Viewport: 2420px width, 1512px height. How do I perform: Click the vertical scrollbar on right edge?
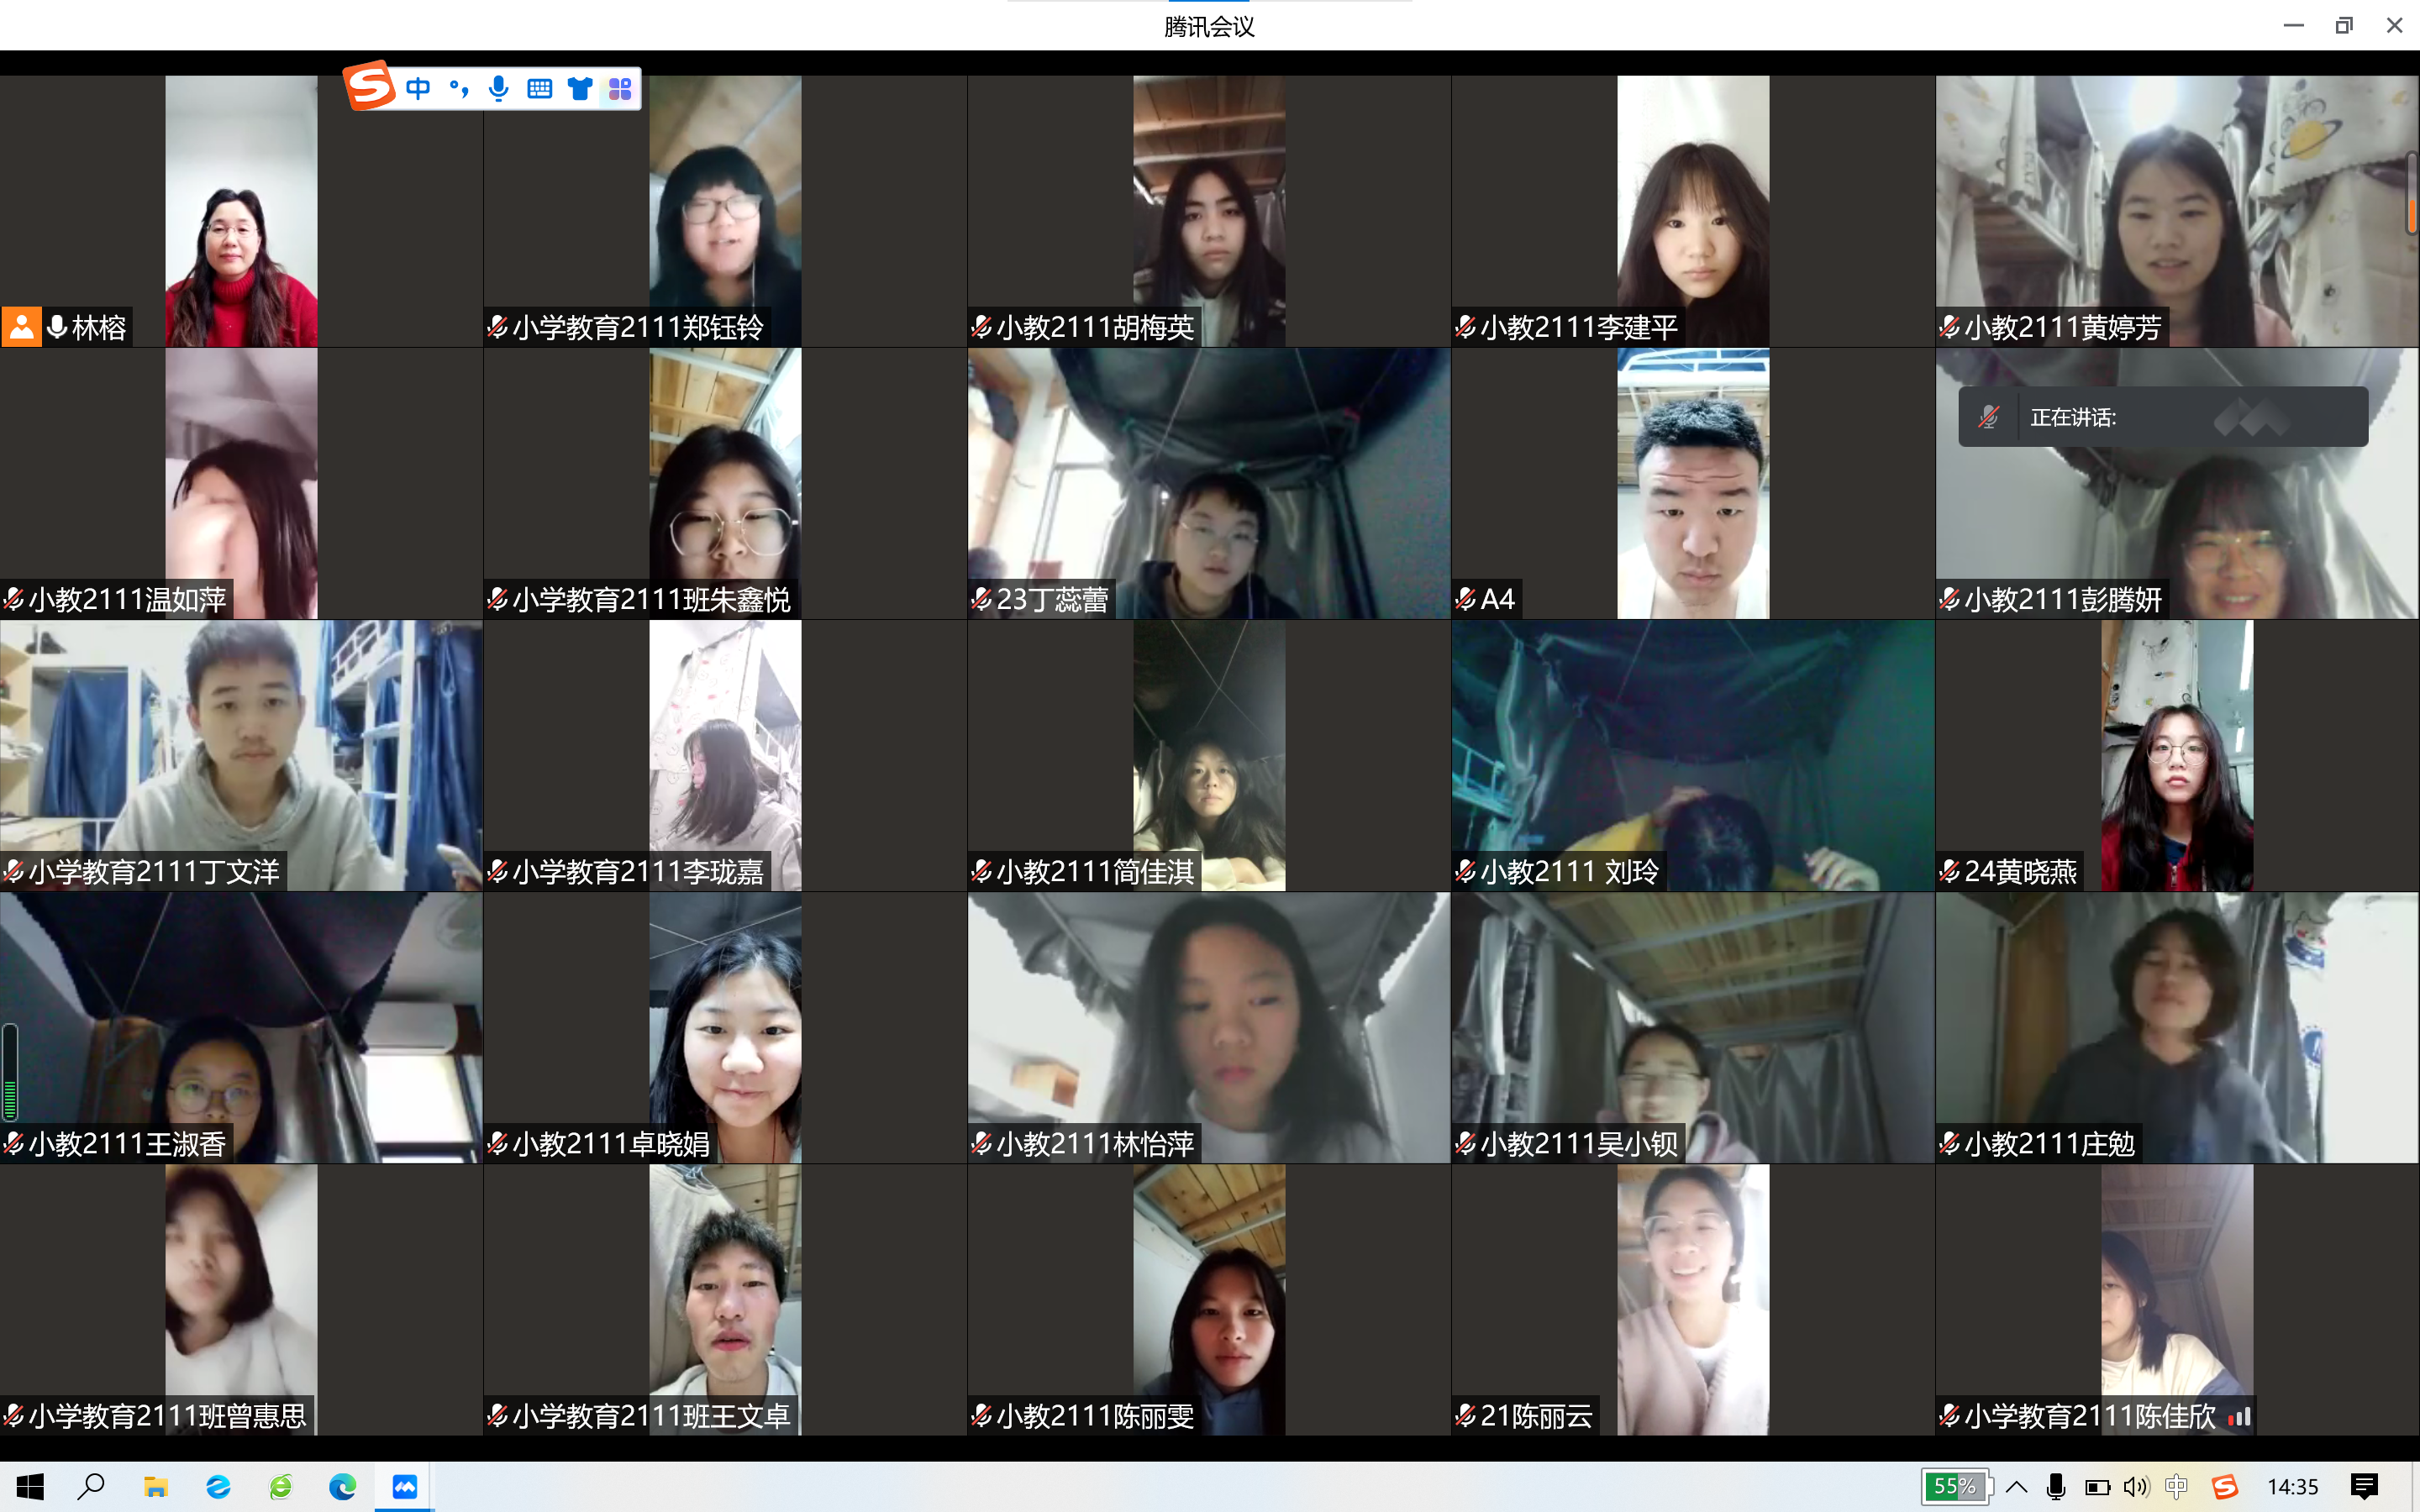click(x=2411, y=195)
